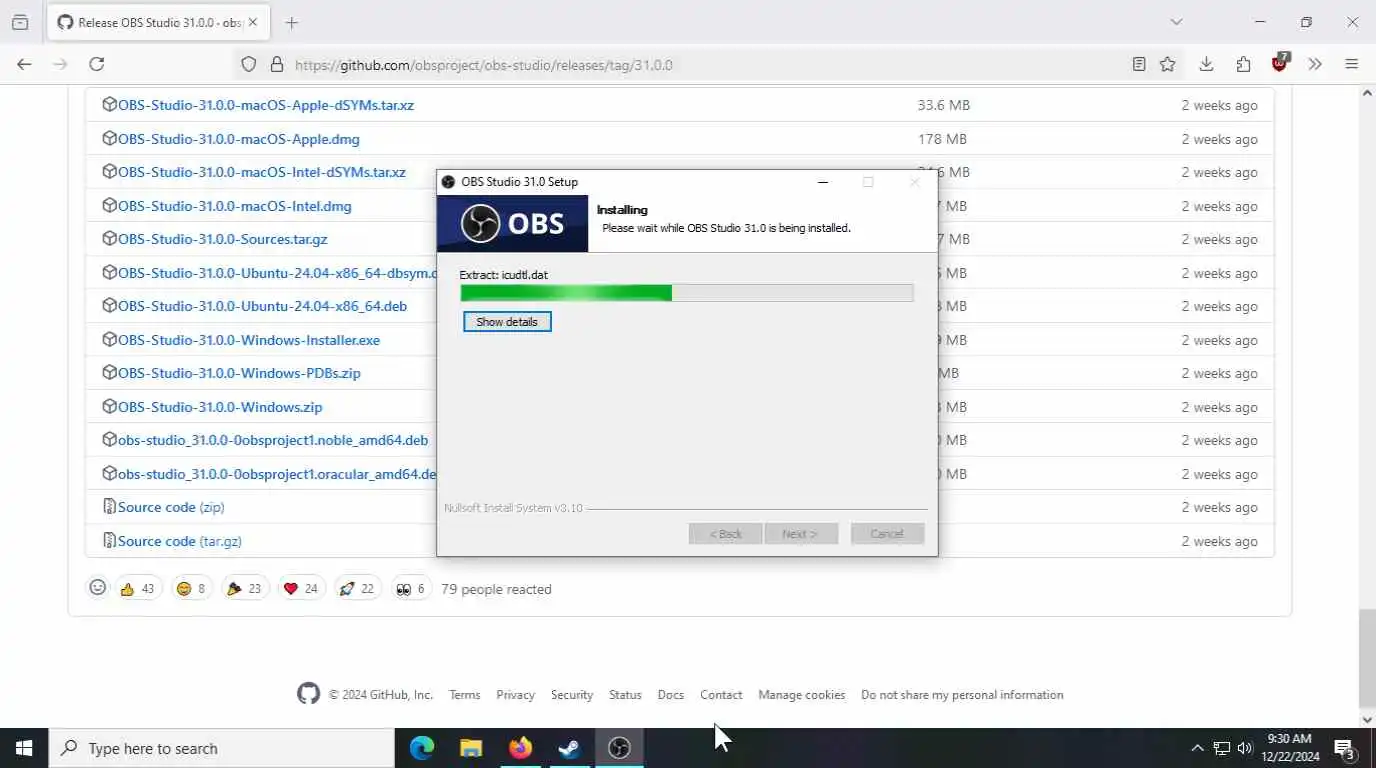The width and height of the screenshot is (1376, 768).
Task: Toggle rocket reaction with 22
Action: coord(357,589)
